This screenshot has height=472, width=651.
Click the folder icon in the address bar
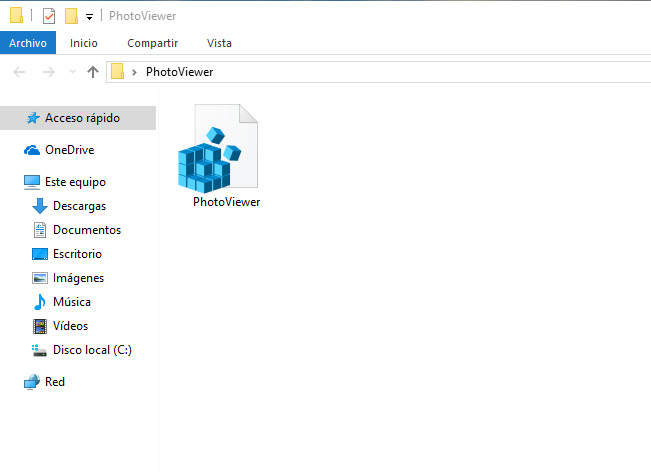[117, 71]
